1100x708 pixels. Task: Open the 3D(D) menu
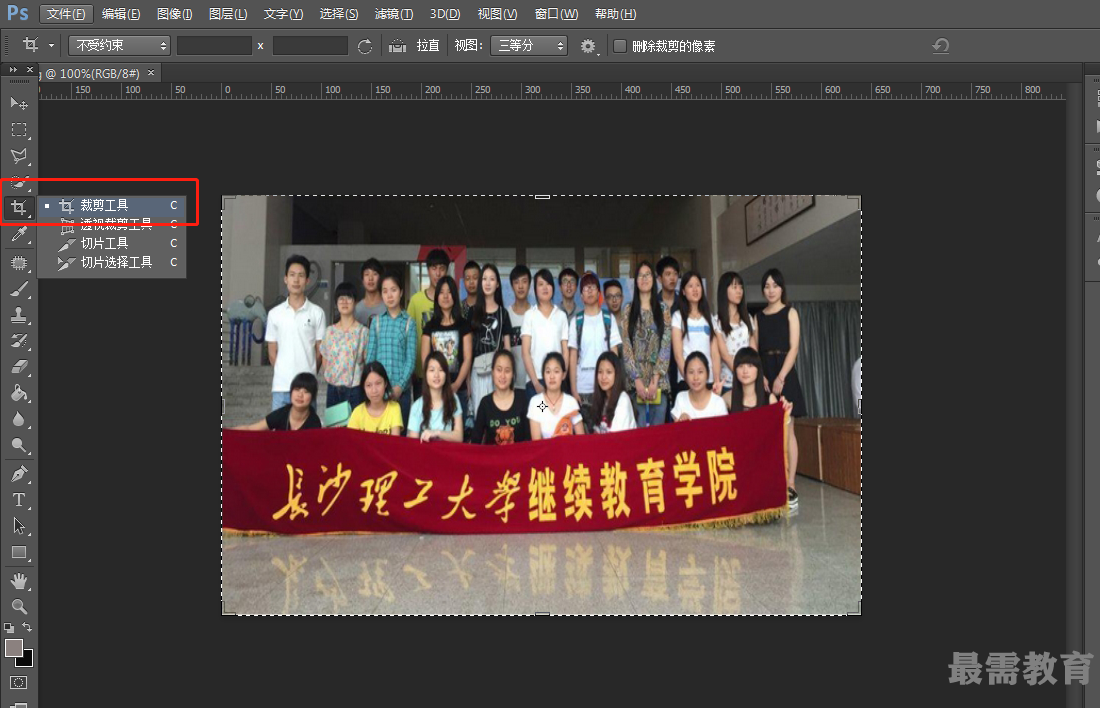(445, 14)
